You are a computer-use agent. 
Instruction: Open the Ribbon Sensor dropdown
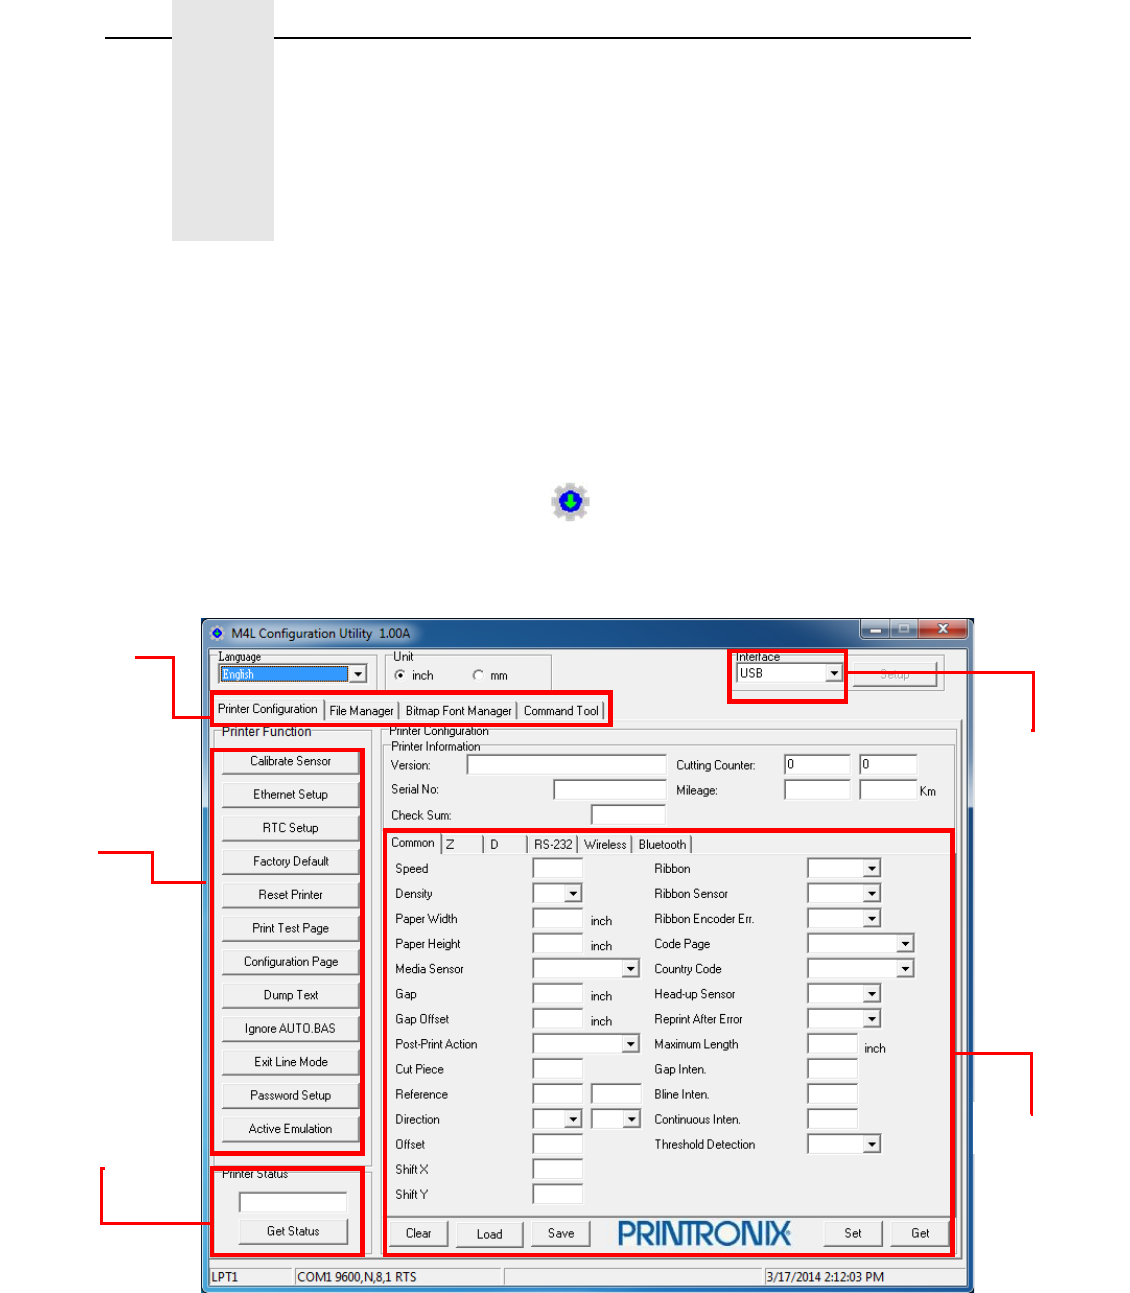[872, 894]
